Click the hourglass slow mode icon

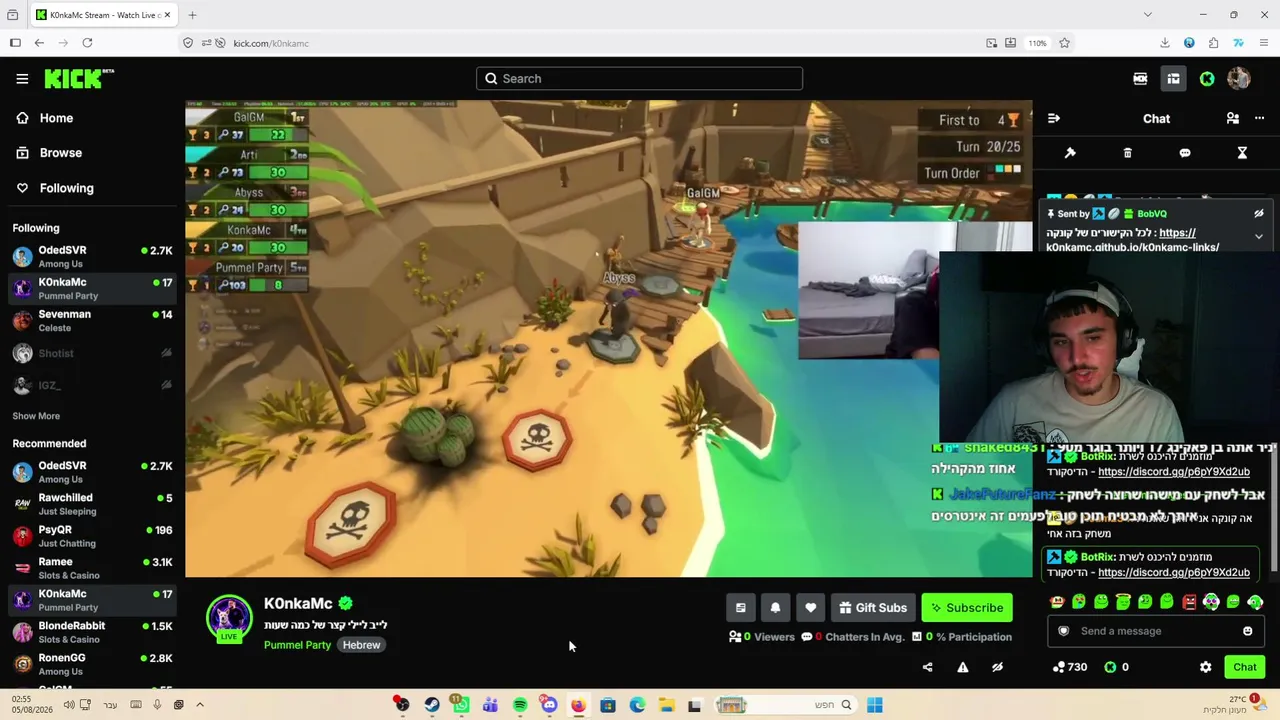click(1242, 153)
